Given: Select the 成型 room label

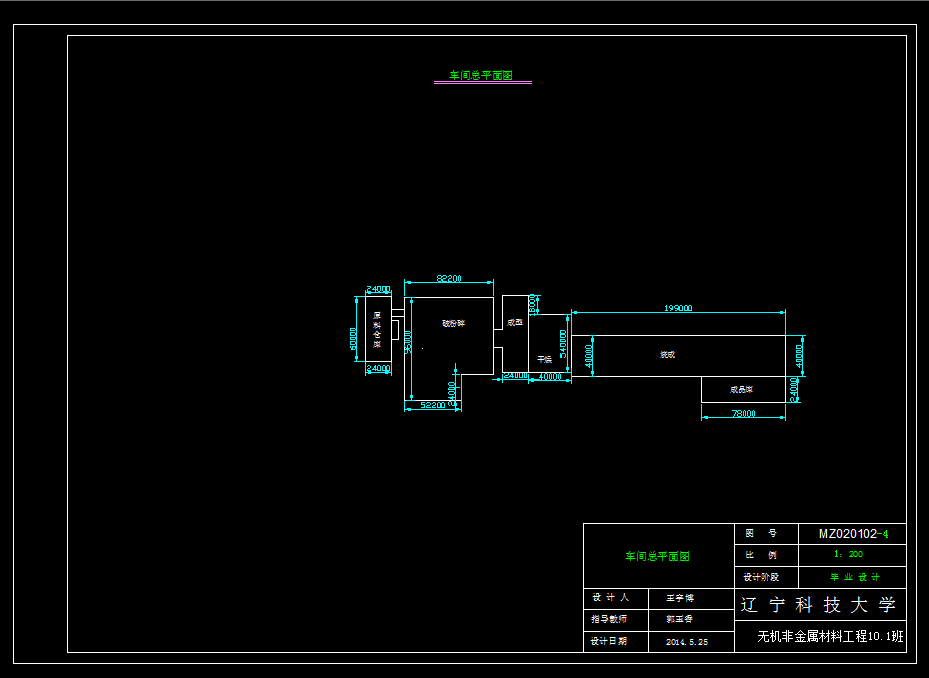Looking at the screenshot, I should 515,322.
